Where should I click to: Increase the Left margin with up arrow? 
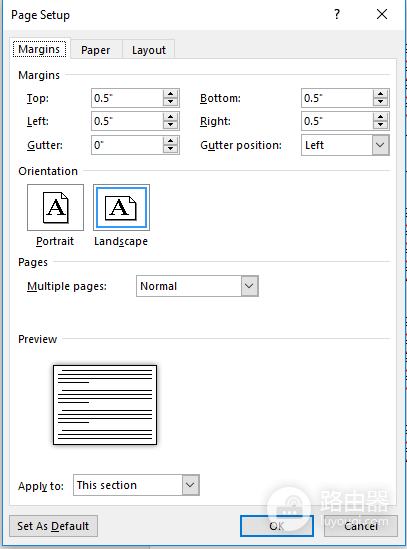click(x=171, y=117)
